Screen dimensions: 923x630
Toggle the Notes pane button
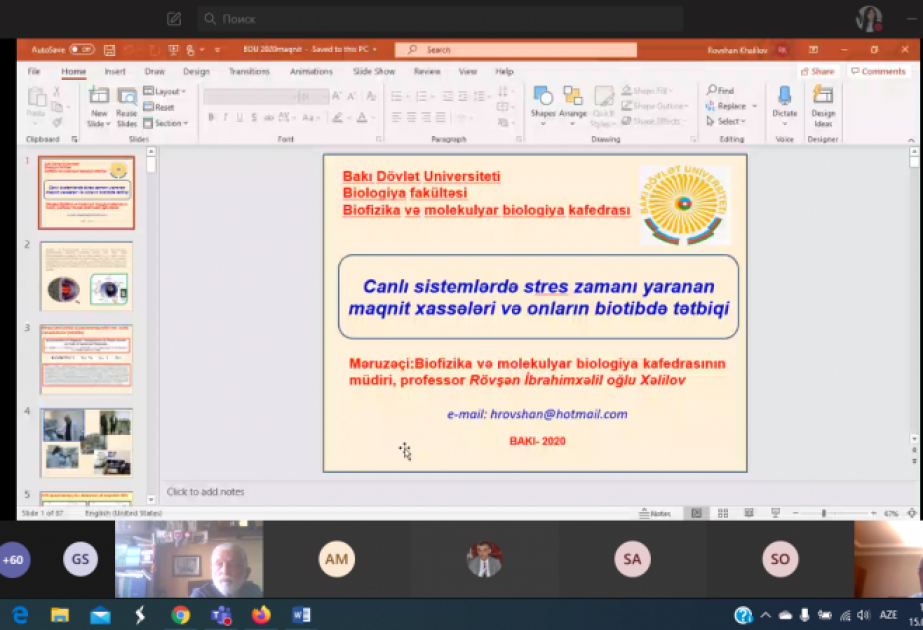(655, 513)
